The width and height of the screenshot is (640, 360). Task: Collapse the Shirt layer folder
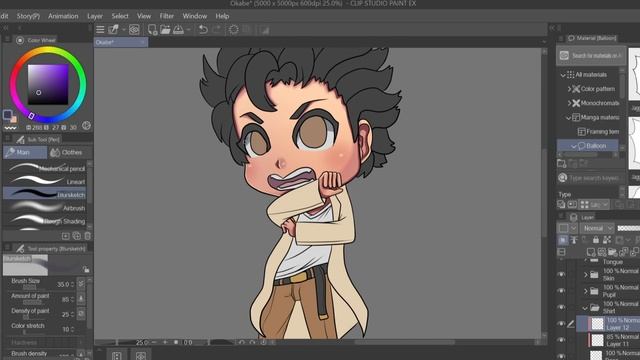pyautogui.click(x=585, y=307)
